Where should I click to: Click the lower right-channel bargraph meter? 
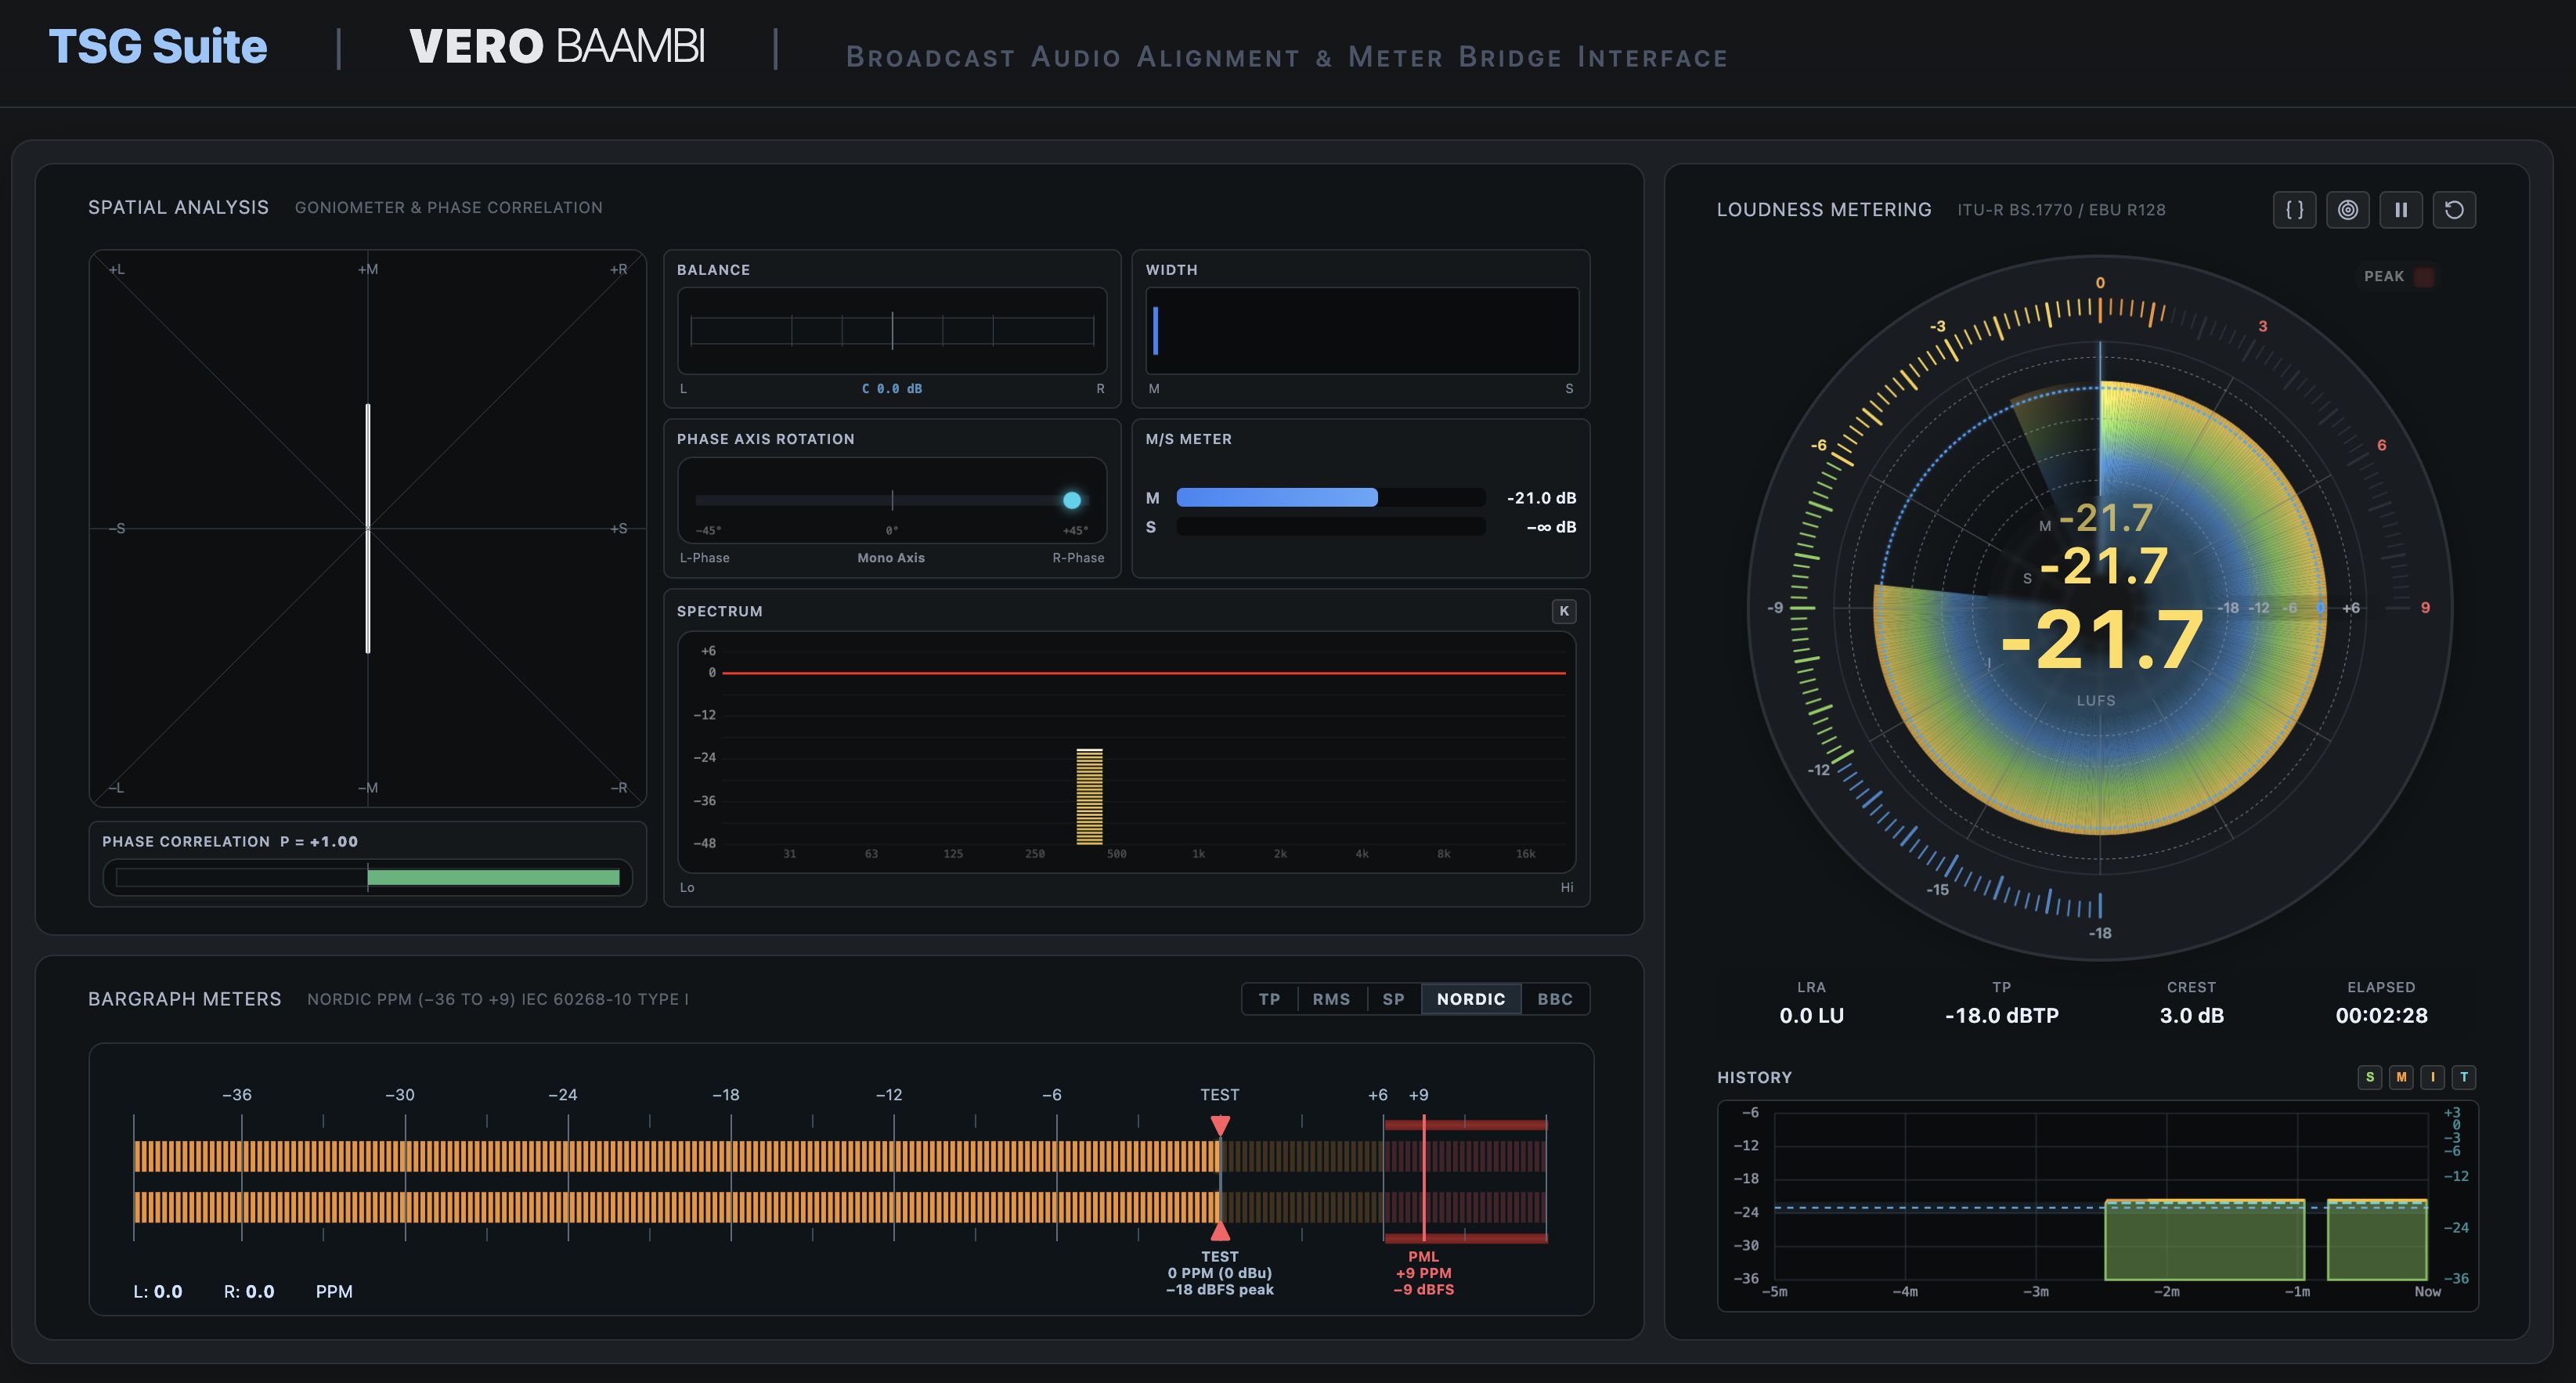[x=840, y=1207]
